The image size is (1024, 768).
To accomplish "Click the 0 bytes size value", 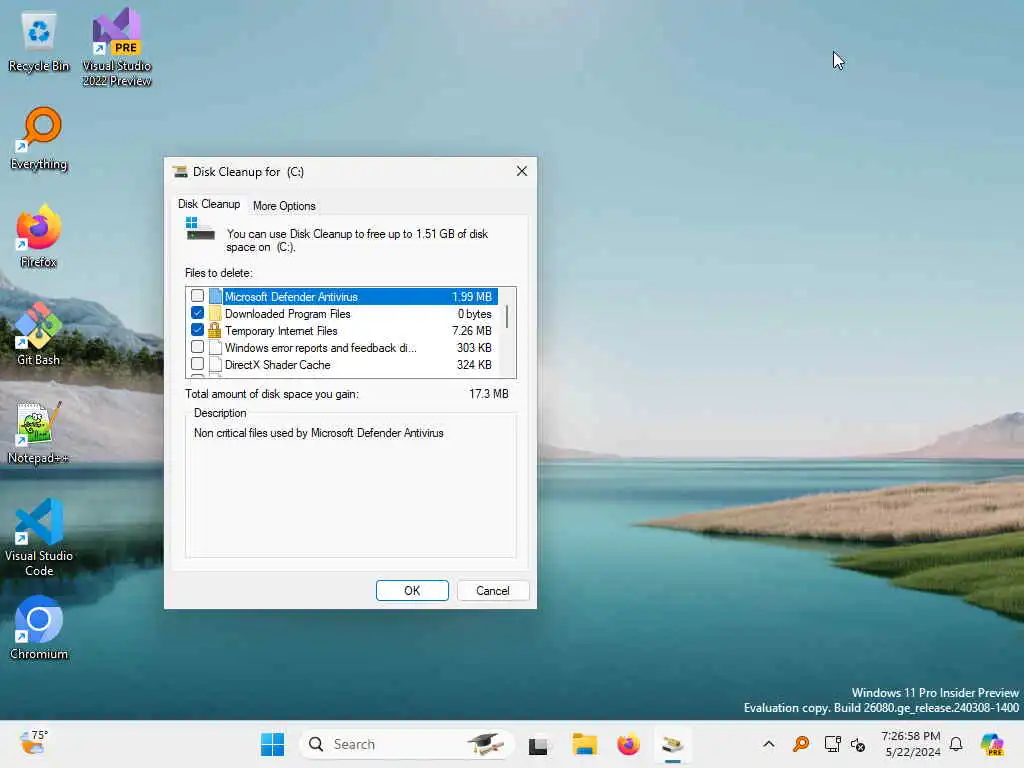I will click(475, 313).
